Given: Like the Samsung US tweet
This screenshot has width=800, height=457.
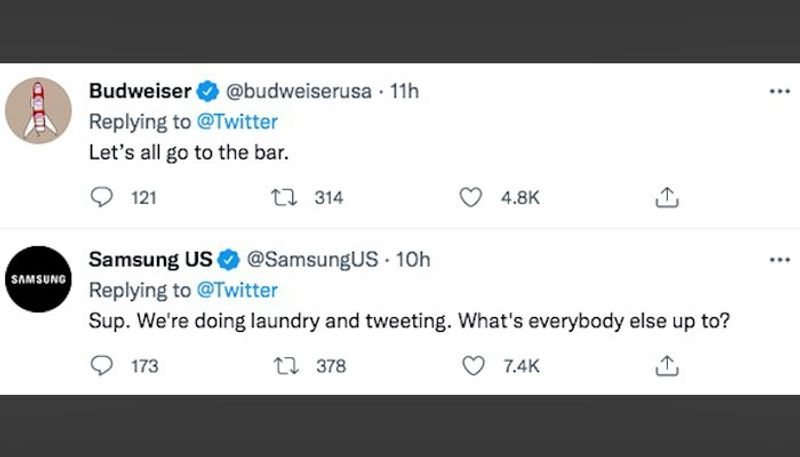Looking at the screenshot, I should tap(471, 366).
